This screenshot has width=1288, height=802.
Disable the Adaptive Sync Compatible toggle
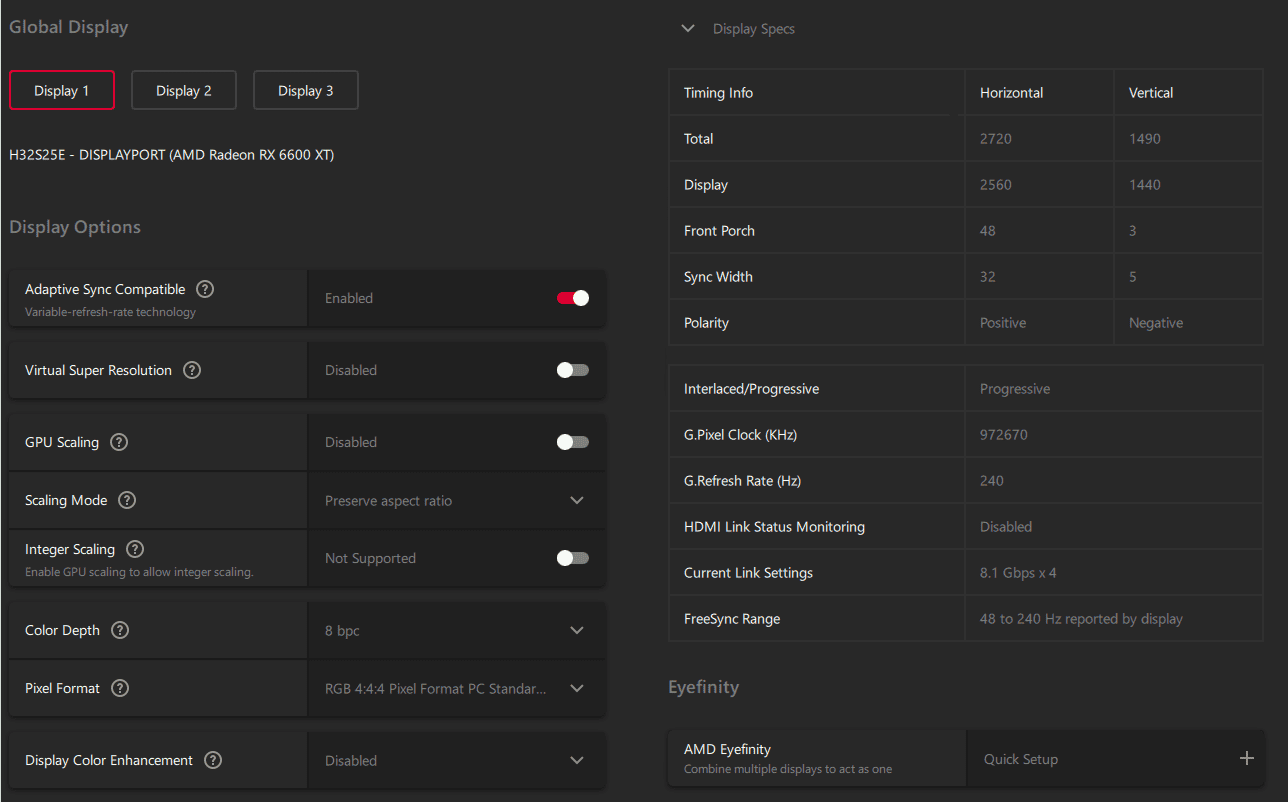click(572, 298)
